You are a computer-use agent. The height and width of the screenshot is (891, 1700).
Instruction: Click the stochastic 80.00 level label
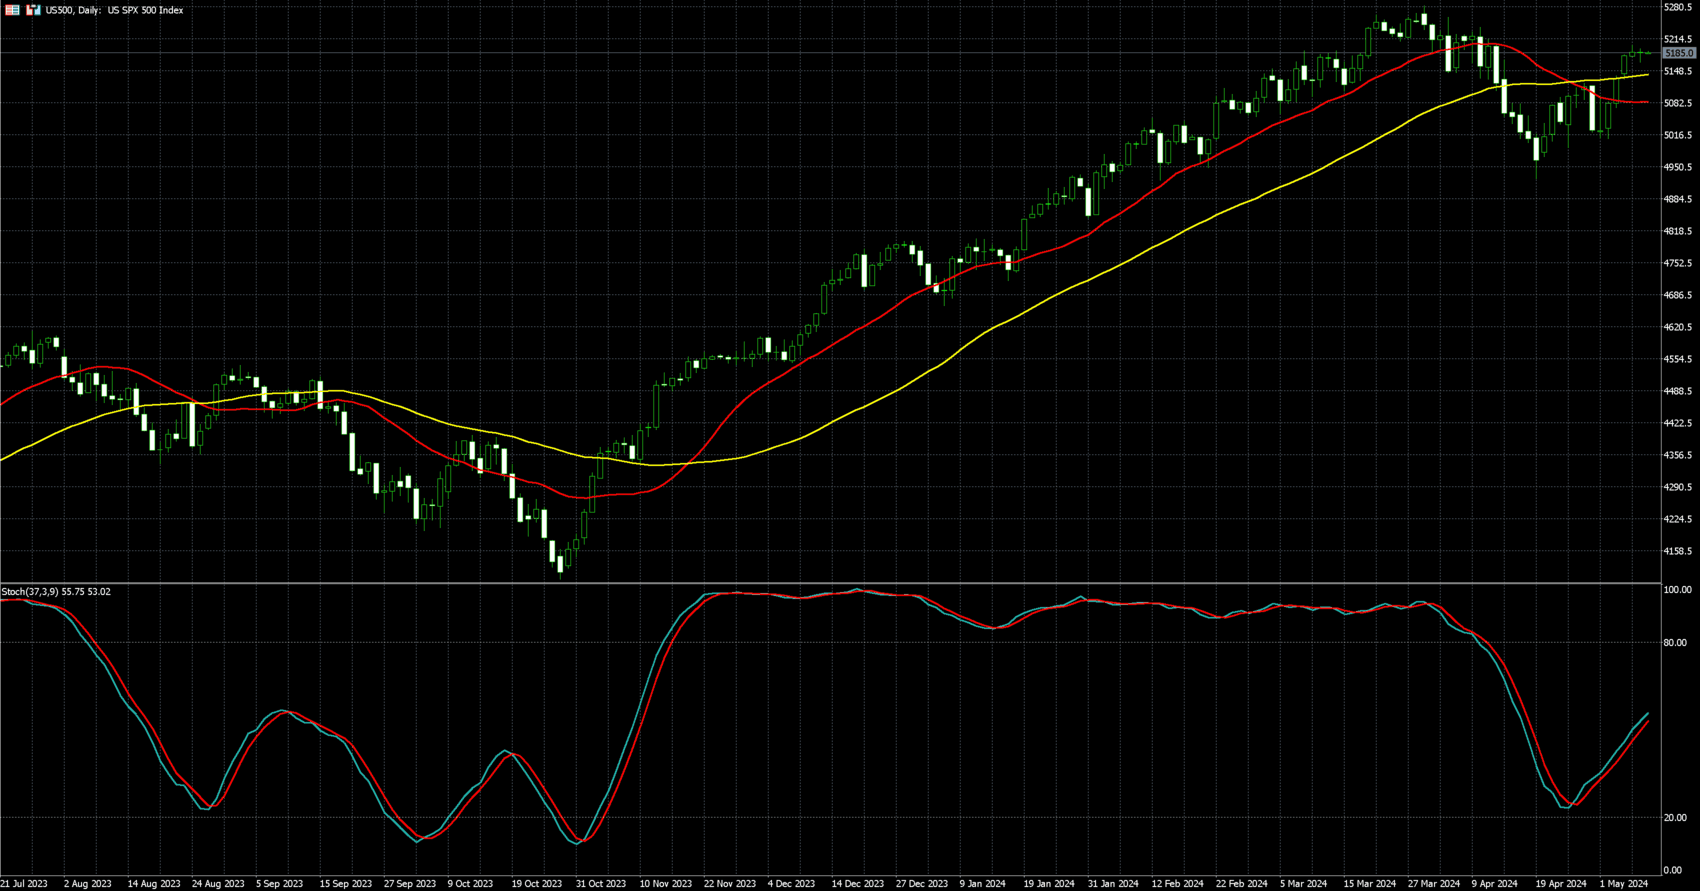click(1674, 643)
